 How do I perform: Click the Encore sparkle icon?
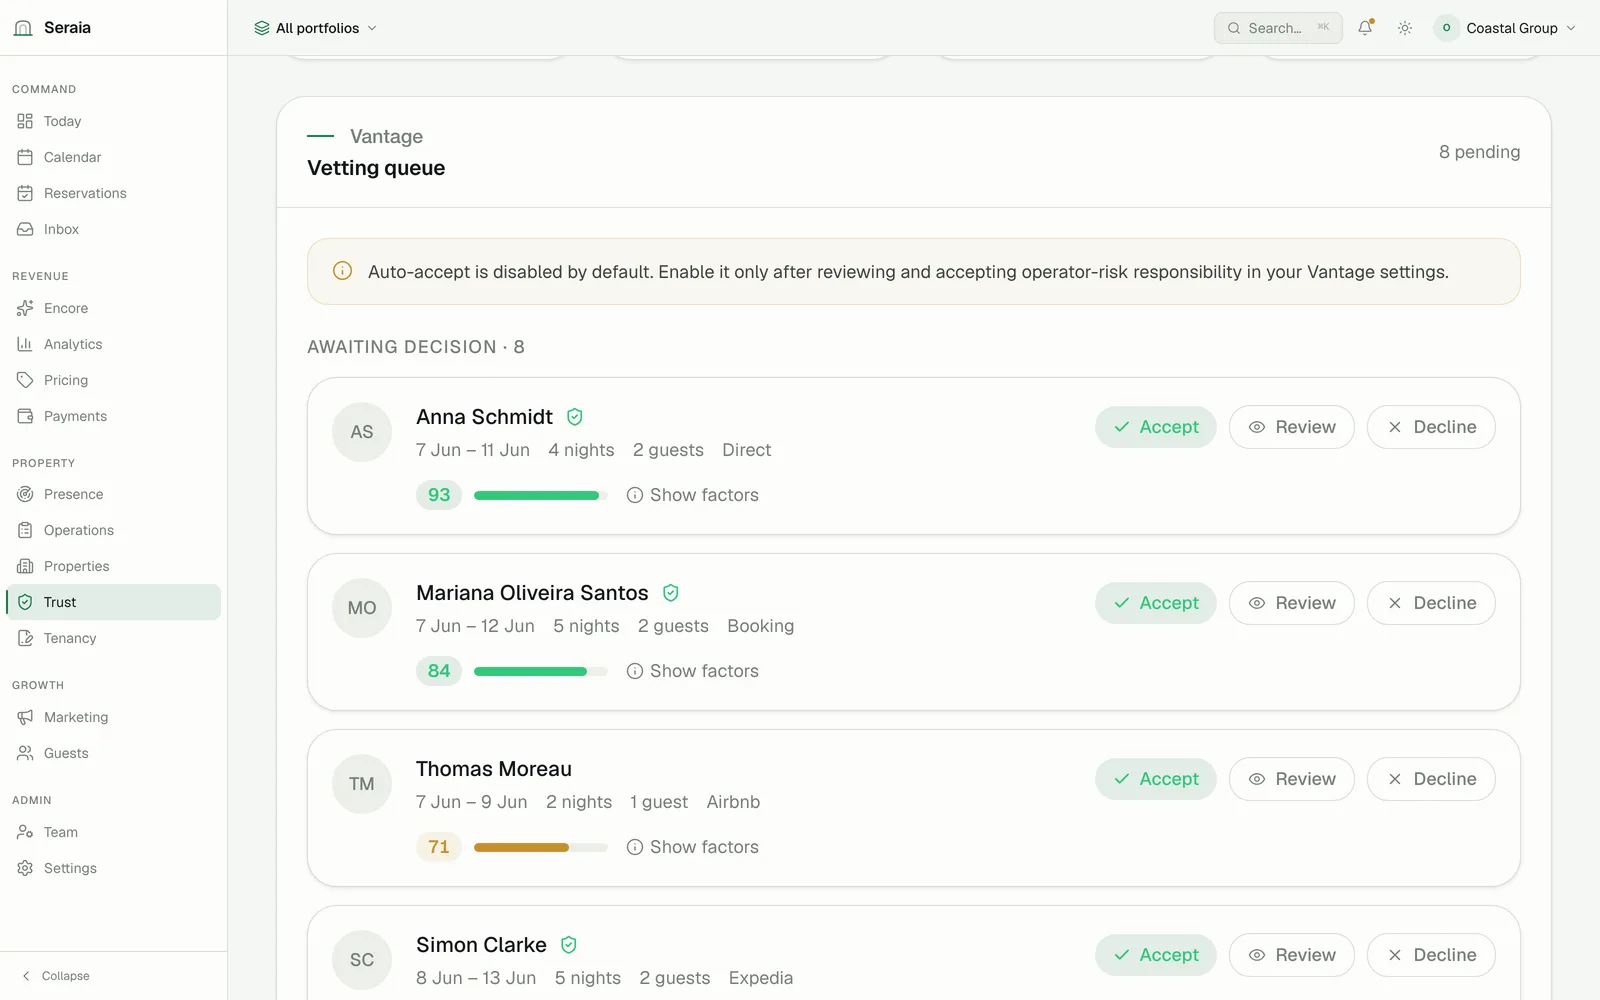[x=25, y=308]
